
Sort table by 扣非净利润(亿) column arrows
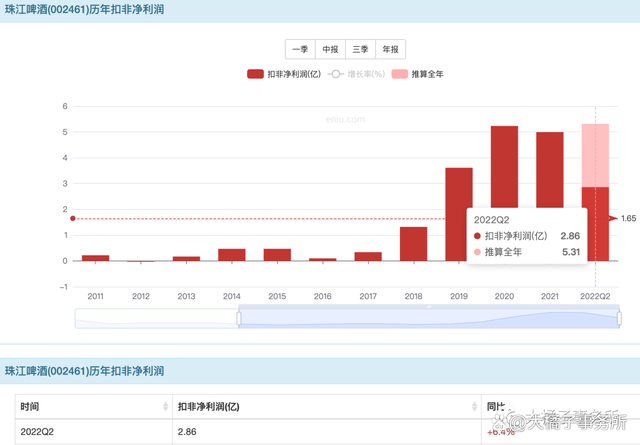474,406
